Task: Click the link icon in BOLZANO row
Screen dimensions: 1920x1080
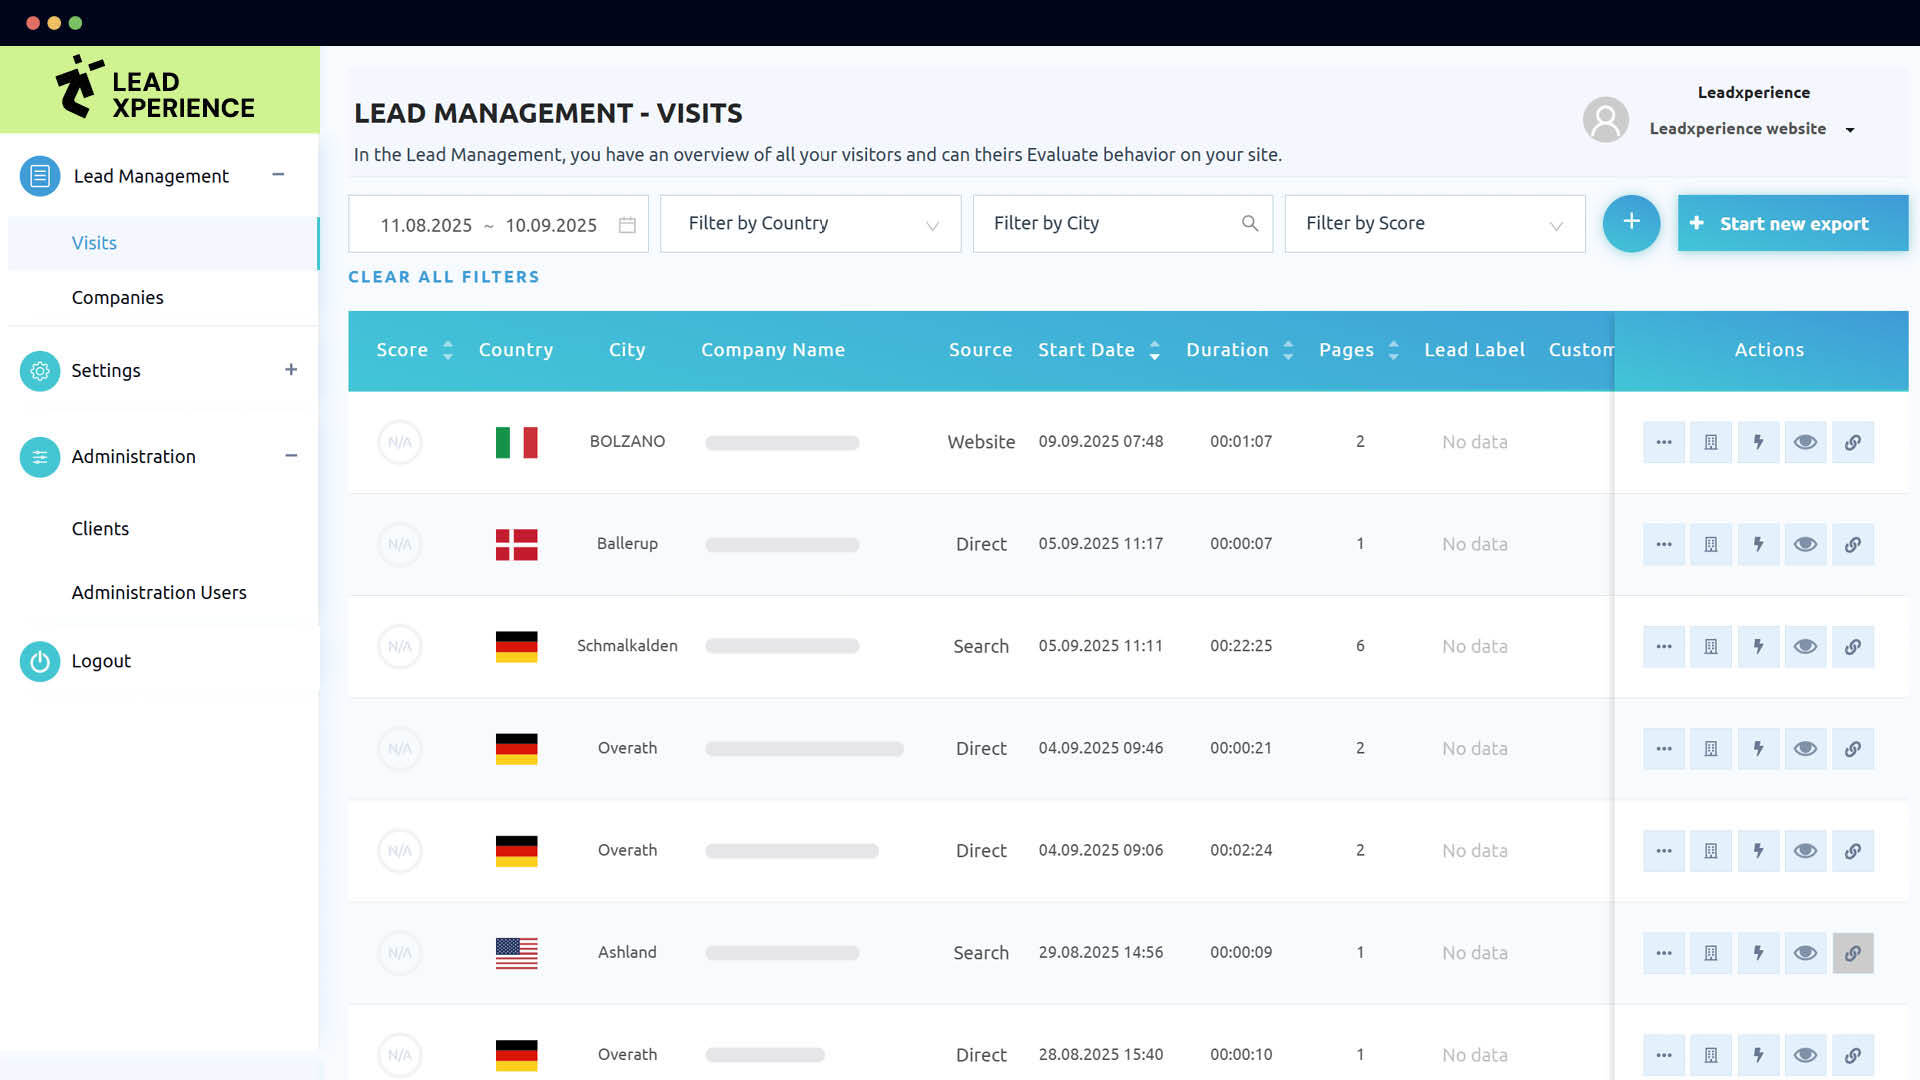Action: [x=1852, y=442]
